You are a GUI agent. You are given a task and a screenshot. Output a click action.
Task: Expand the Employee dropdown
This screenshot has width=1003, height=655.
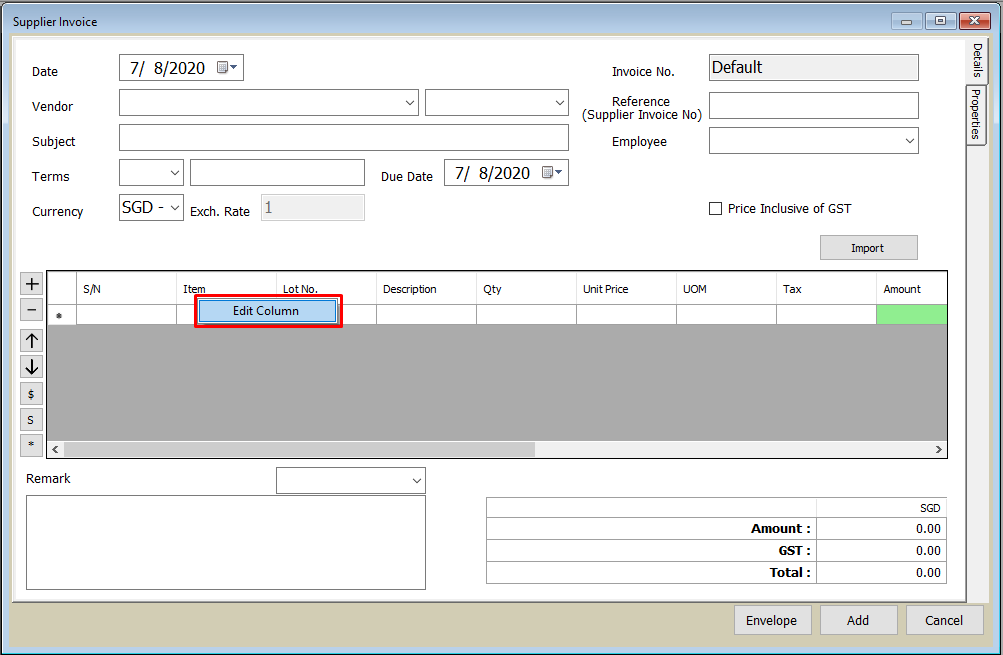pyautogui.click(x=910, y=141)
